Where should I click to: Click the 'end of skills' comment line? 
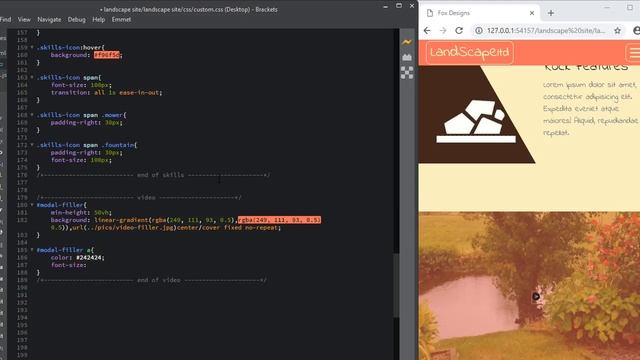pyautogui.click(x=153, y=175)
